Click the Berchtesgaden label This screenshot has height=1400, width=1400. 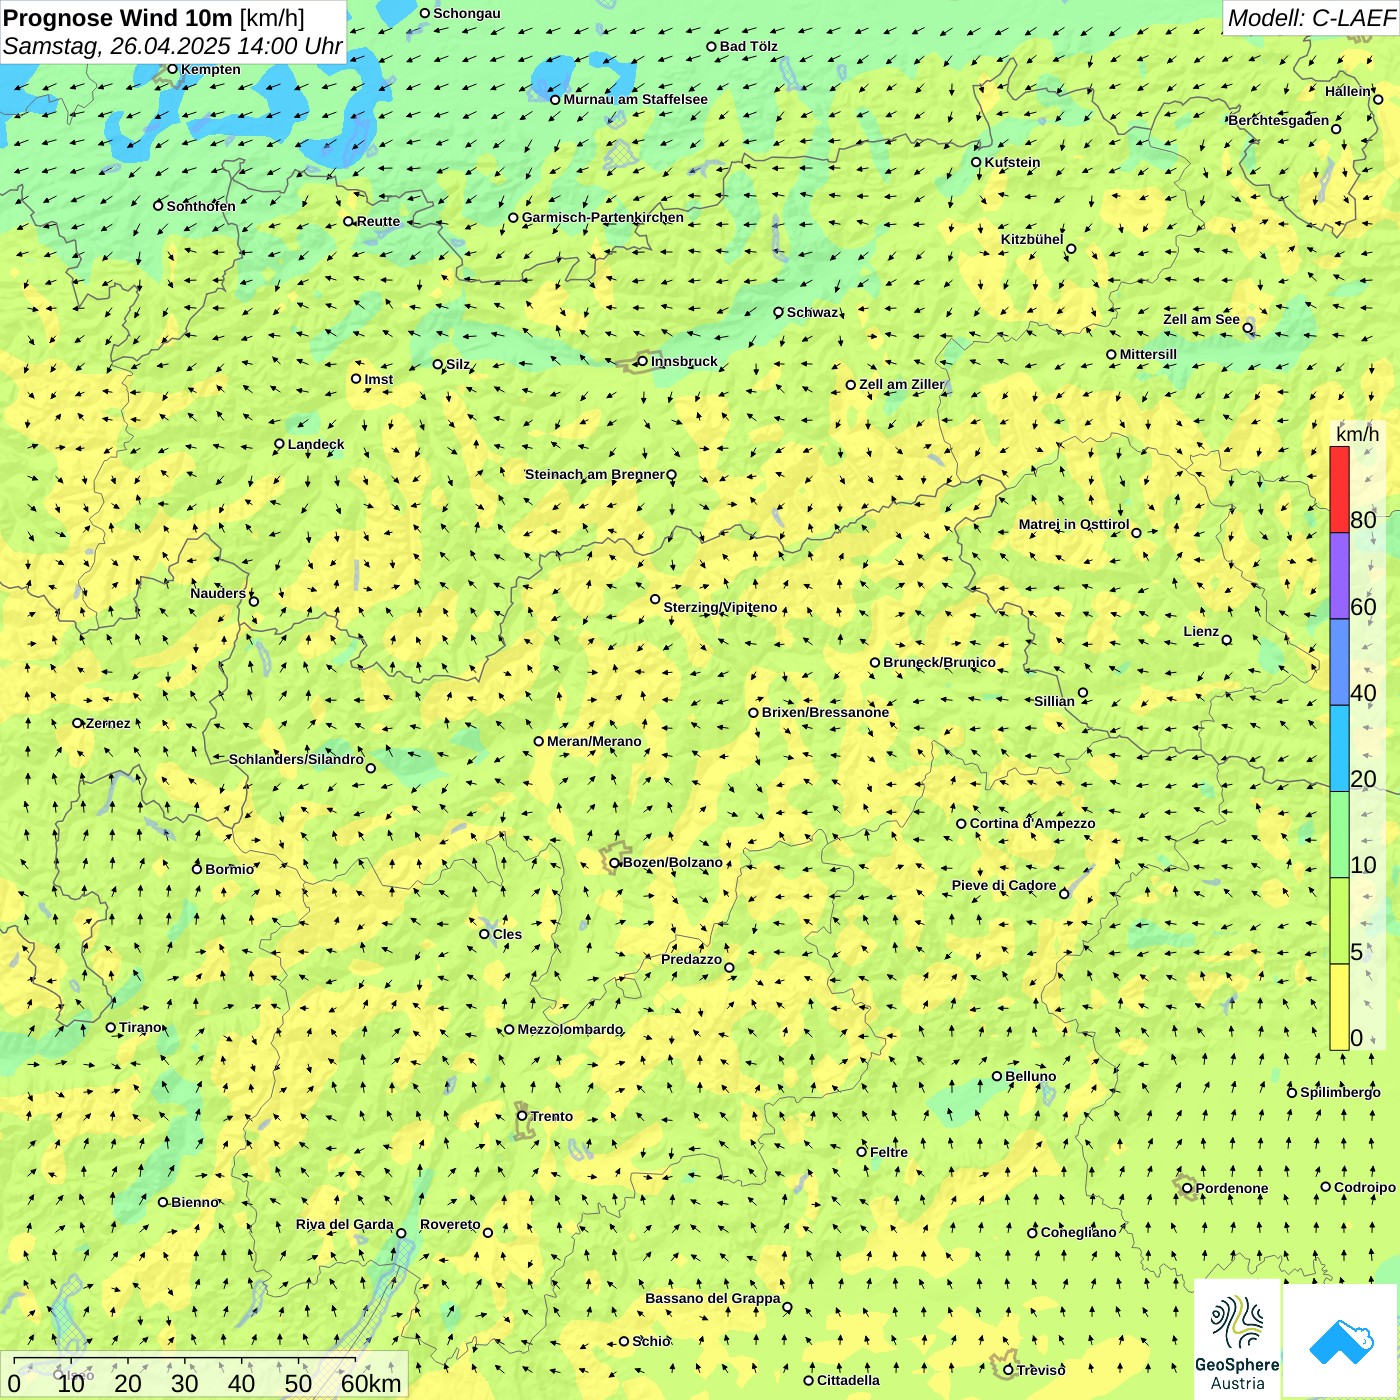1278,120
